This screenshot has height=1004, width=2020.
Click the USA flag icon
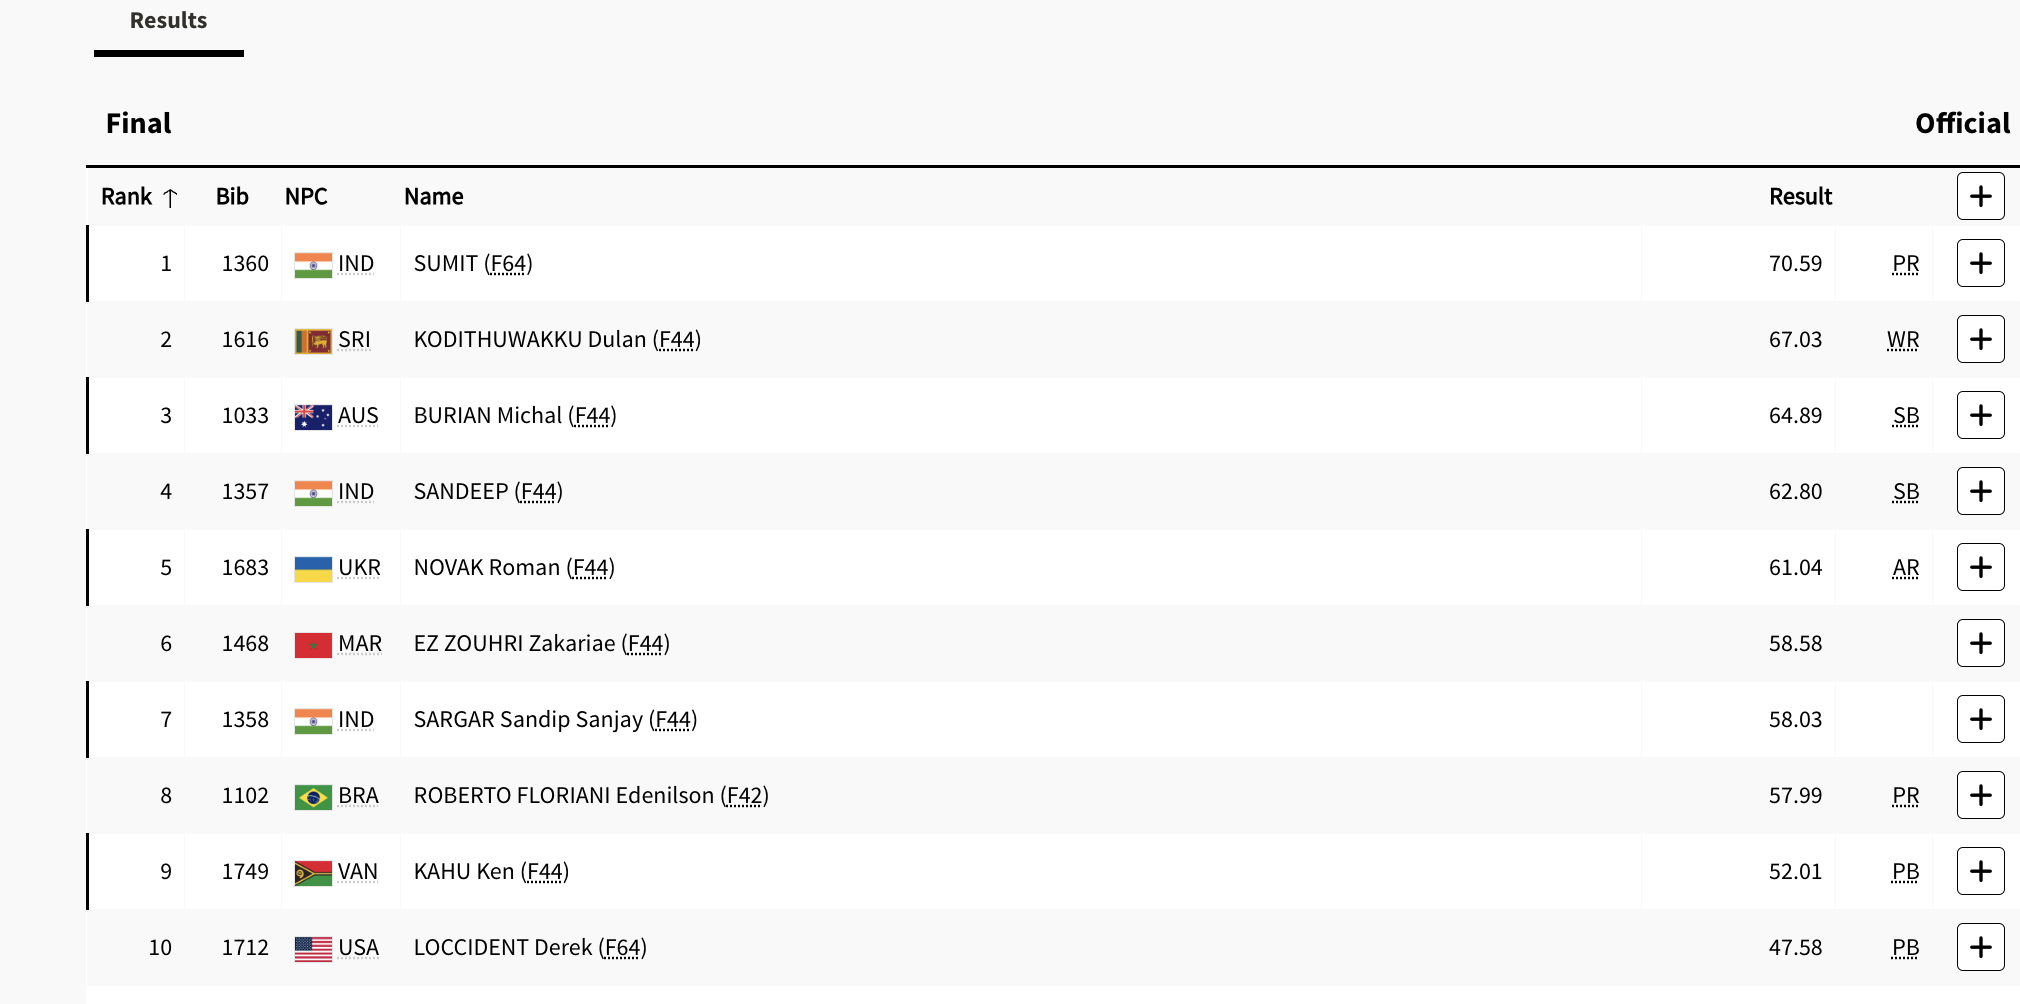313,949
